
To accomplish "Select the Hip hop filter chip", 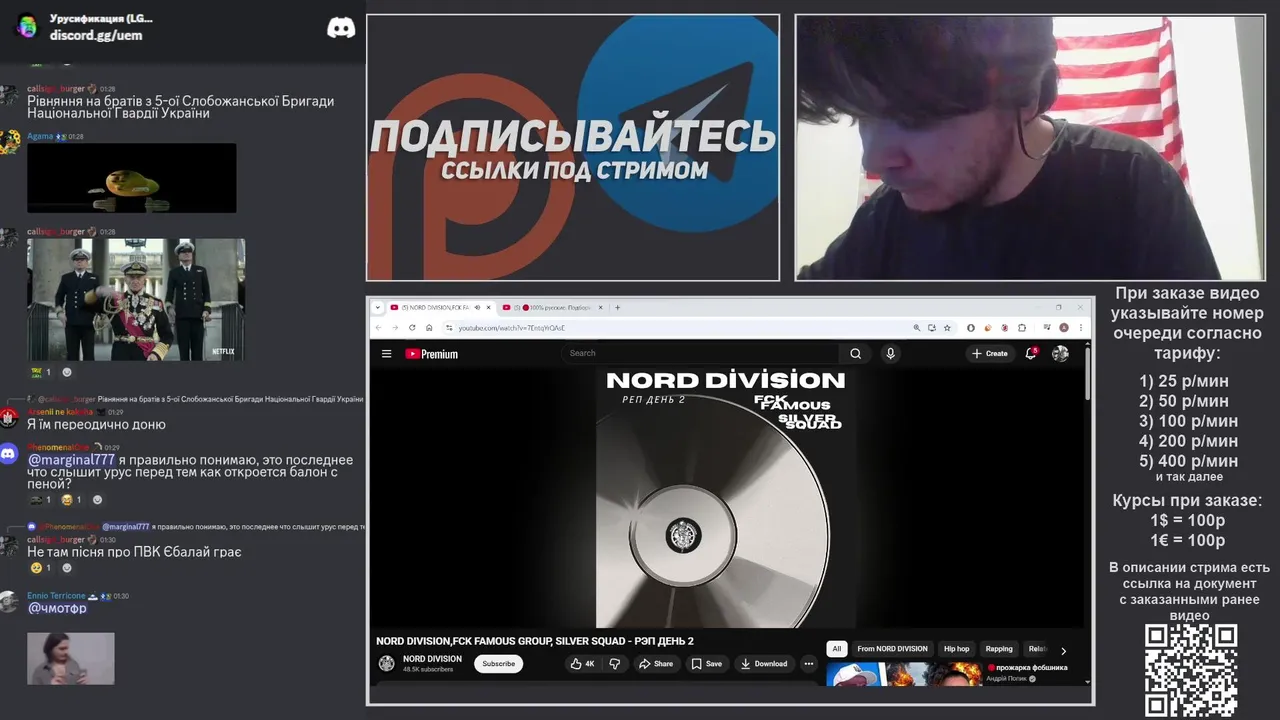I will tap(956, 649).
